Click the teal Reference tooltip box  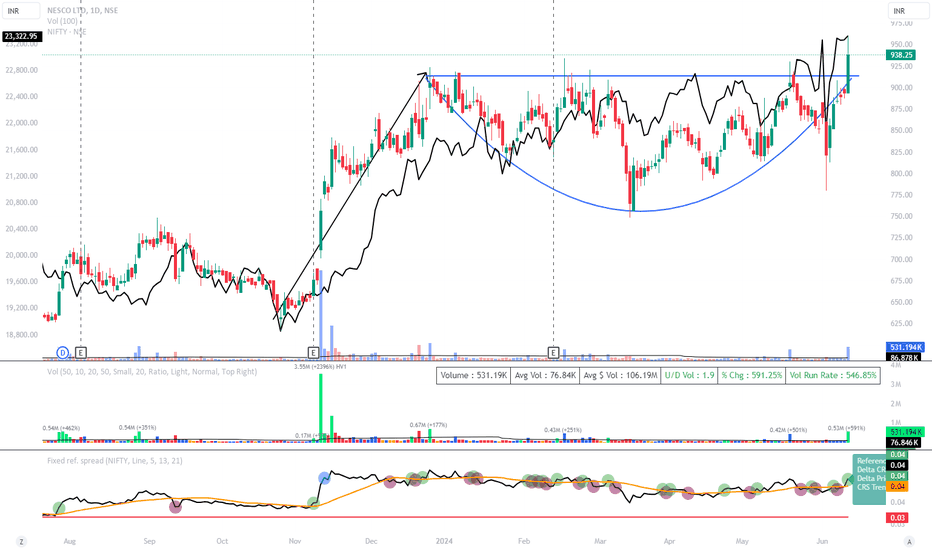tap(870, 479)
